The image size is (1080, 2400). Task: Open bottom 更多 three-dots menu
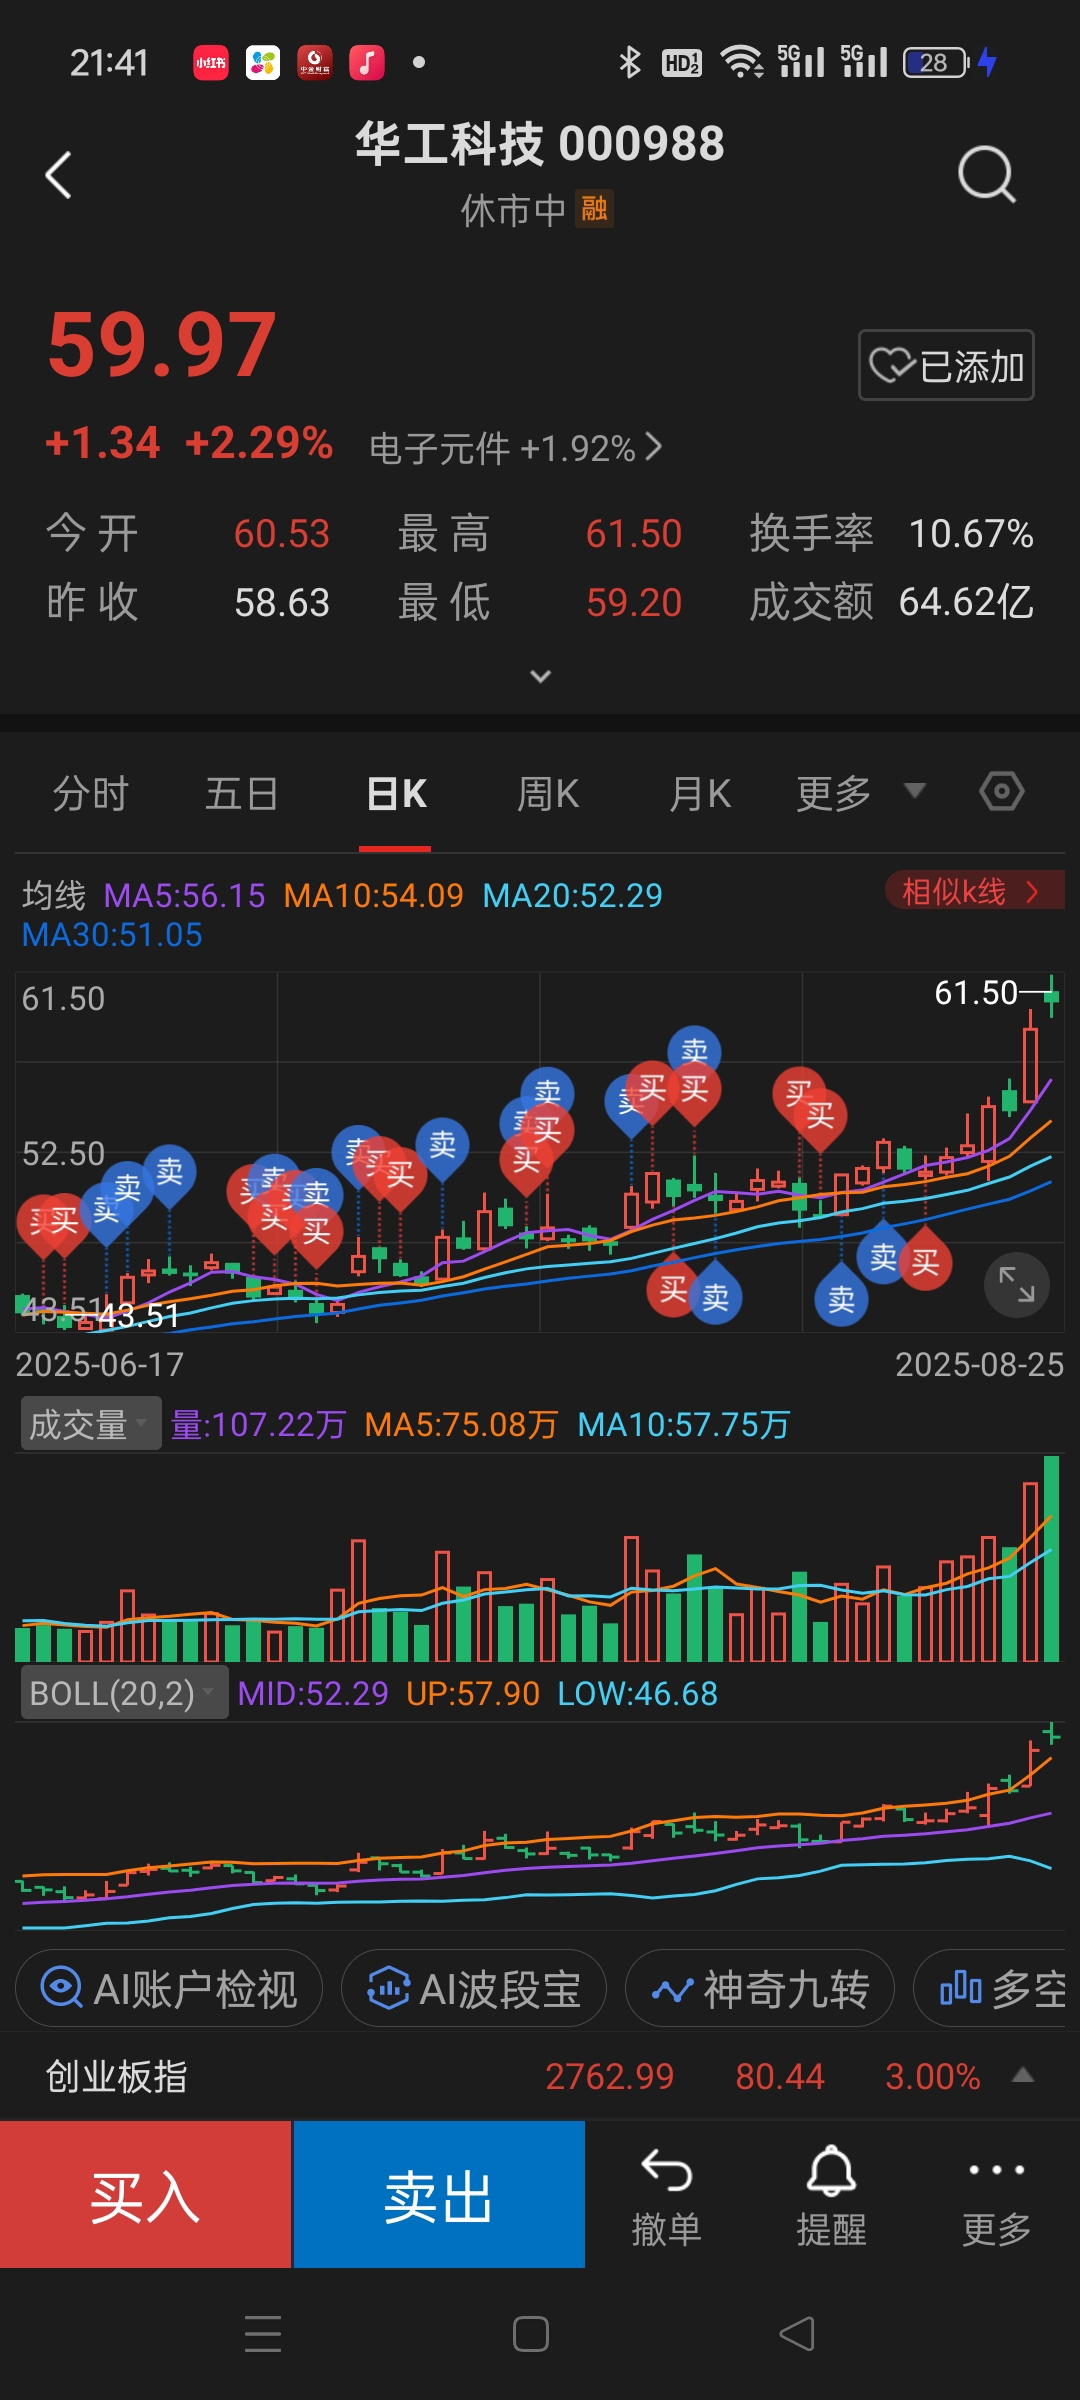coord(996,2196)
